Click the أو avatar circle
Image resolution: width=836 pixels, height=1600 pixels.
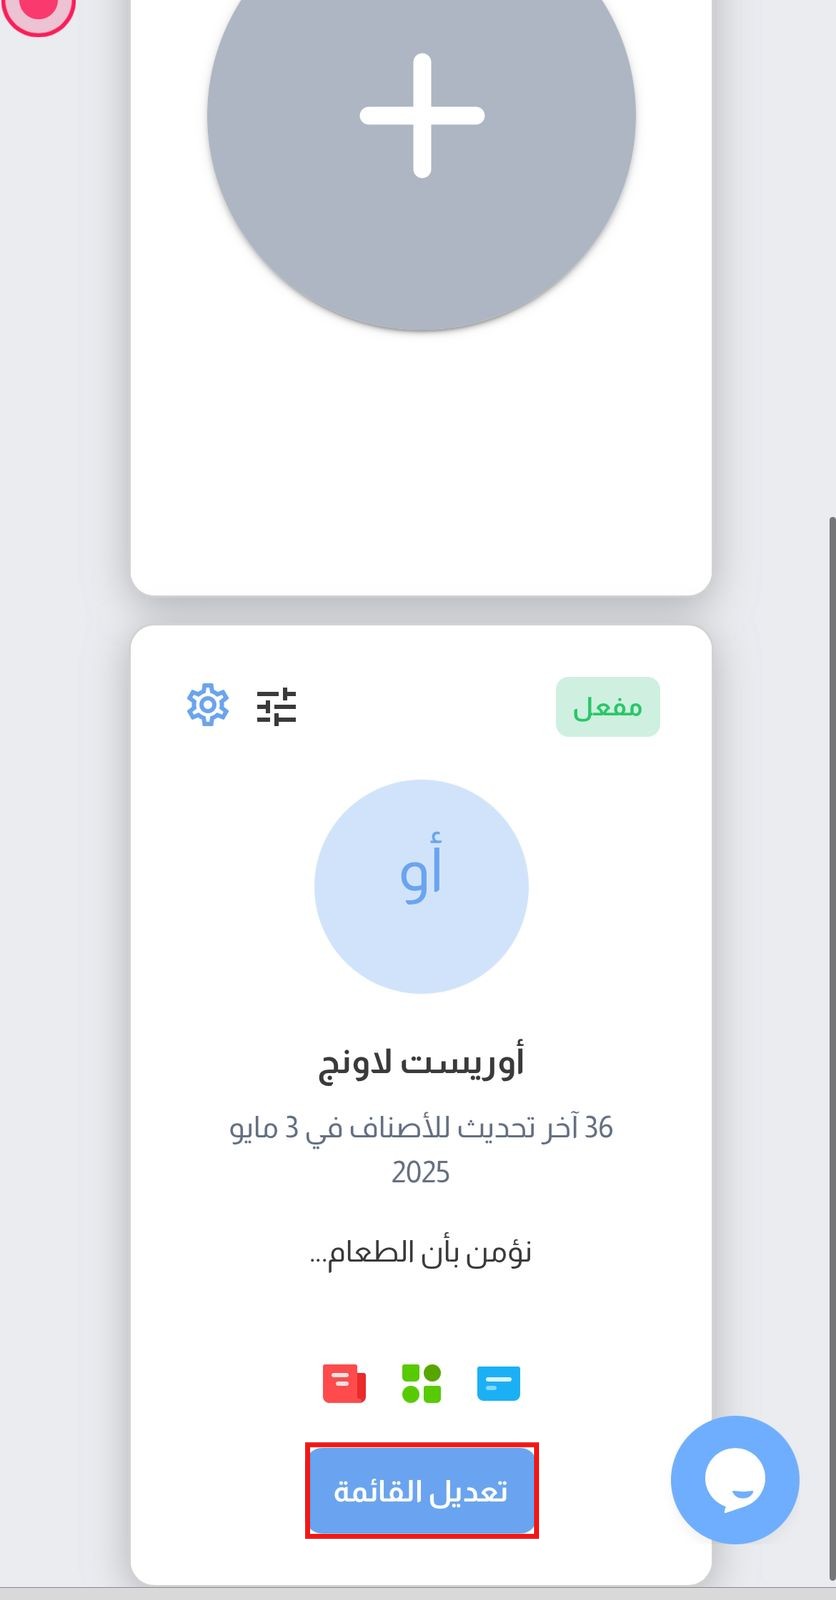coord(421,886)
